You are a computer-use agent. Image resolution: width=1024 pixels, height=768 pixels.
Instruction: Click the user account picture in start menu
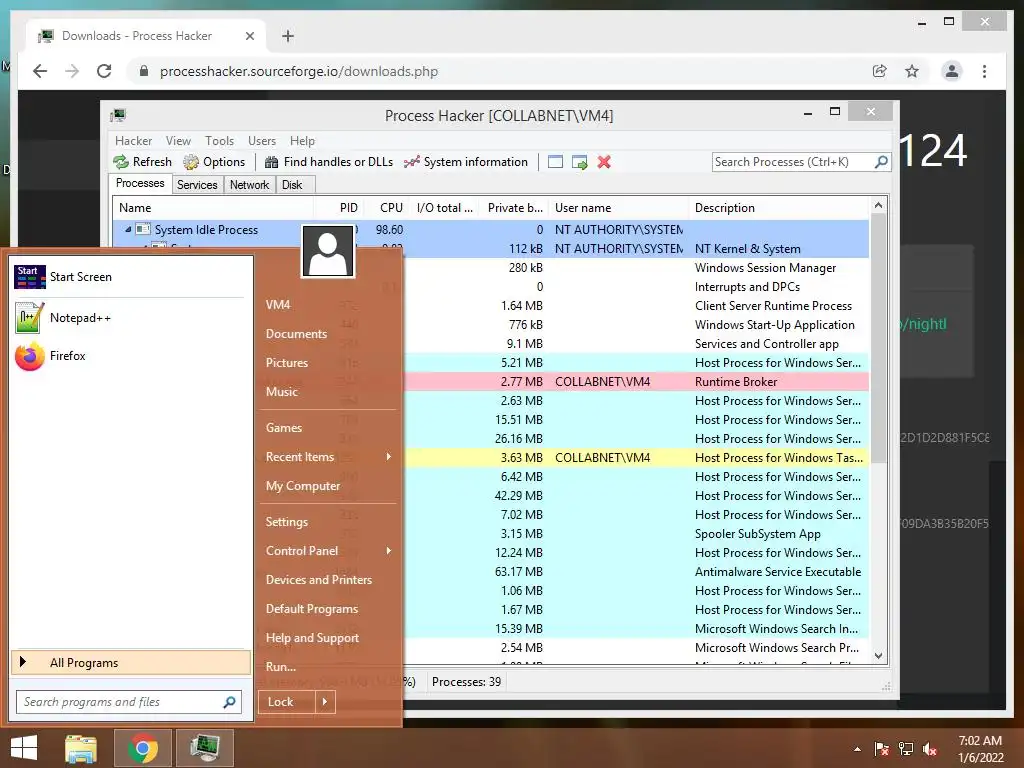point(328,251)
